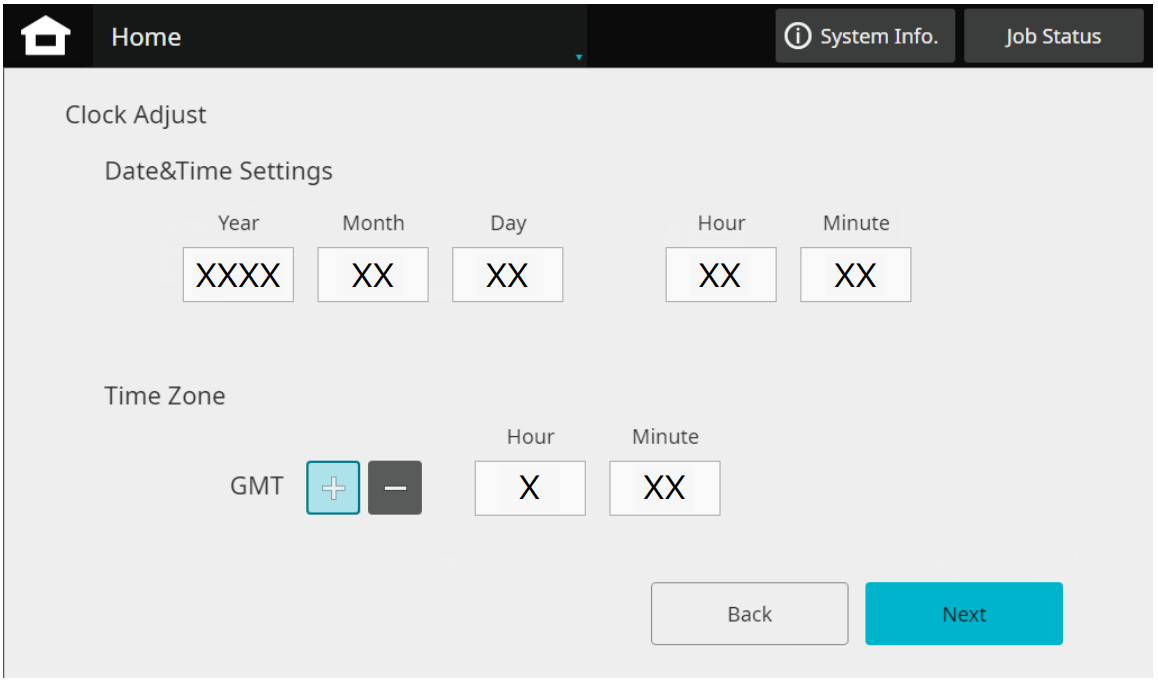The image size is (1158, 681).
Task: Click the Date&Time Settings label
Action: 218,171
